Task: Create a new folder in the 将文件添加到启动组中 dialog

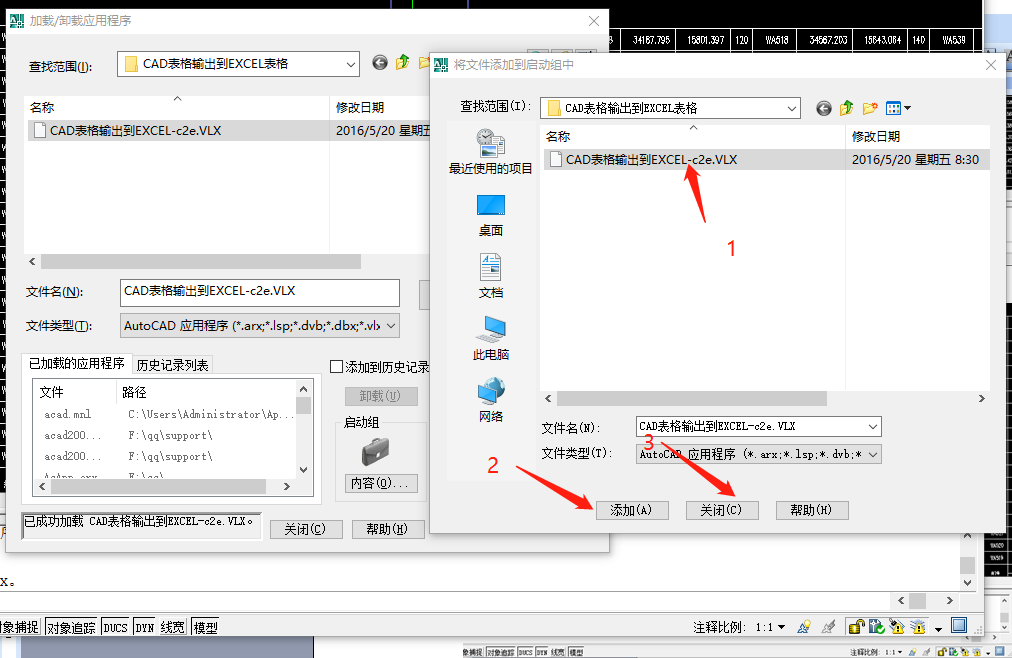Action: click(870, 108)
